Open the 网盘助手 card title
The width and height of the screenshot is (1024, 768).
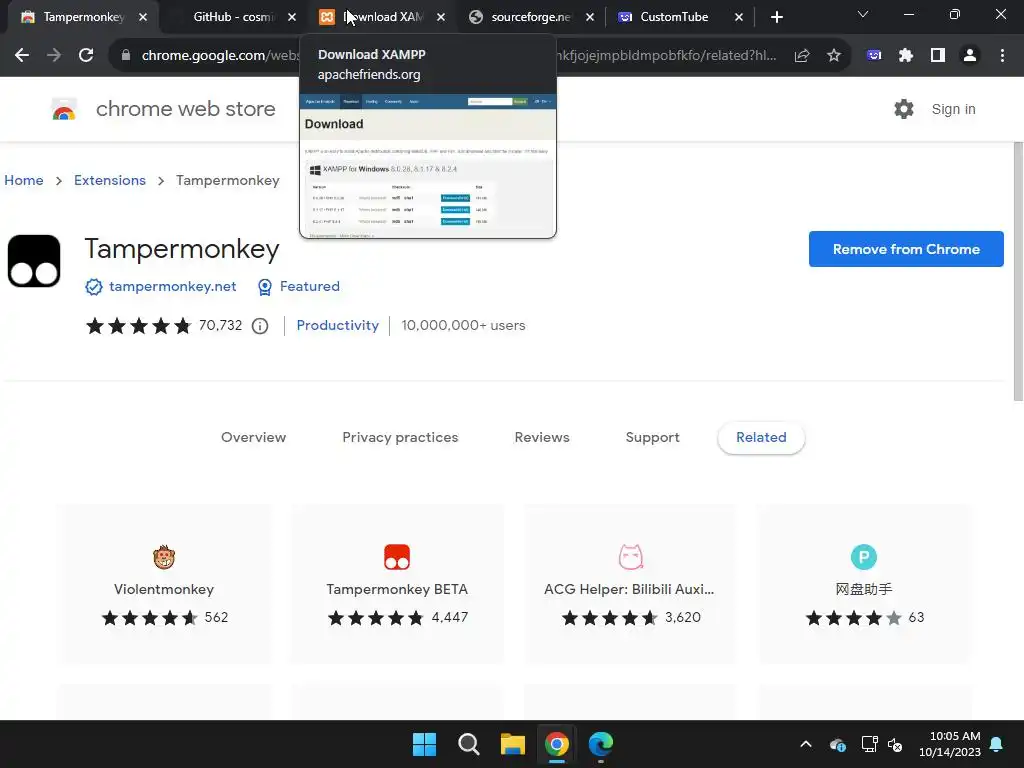click(864, 589)
